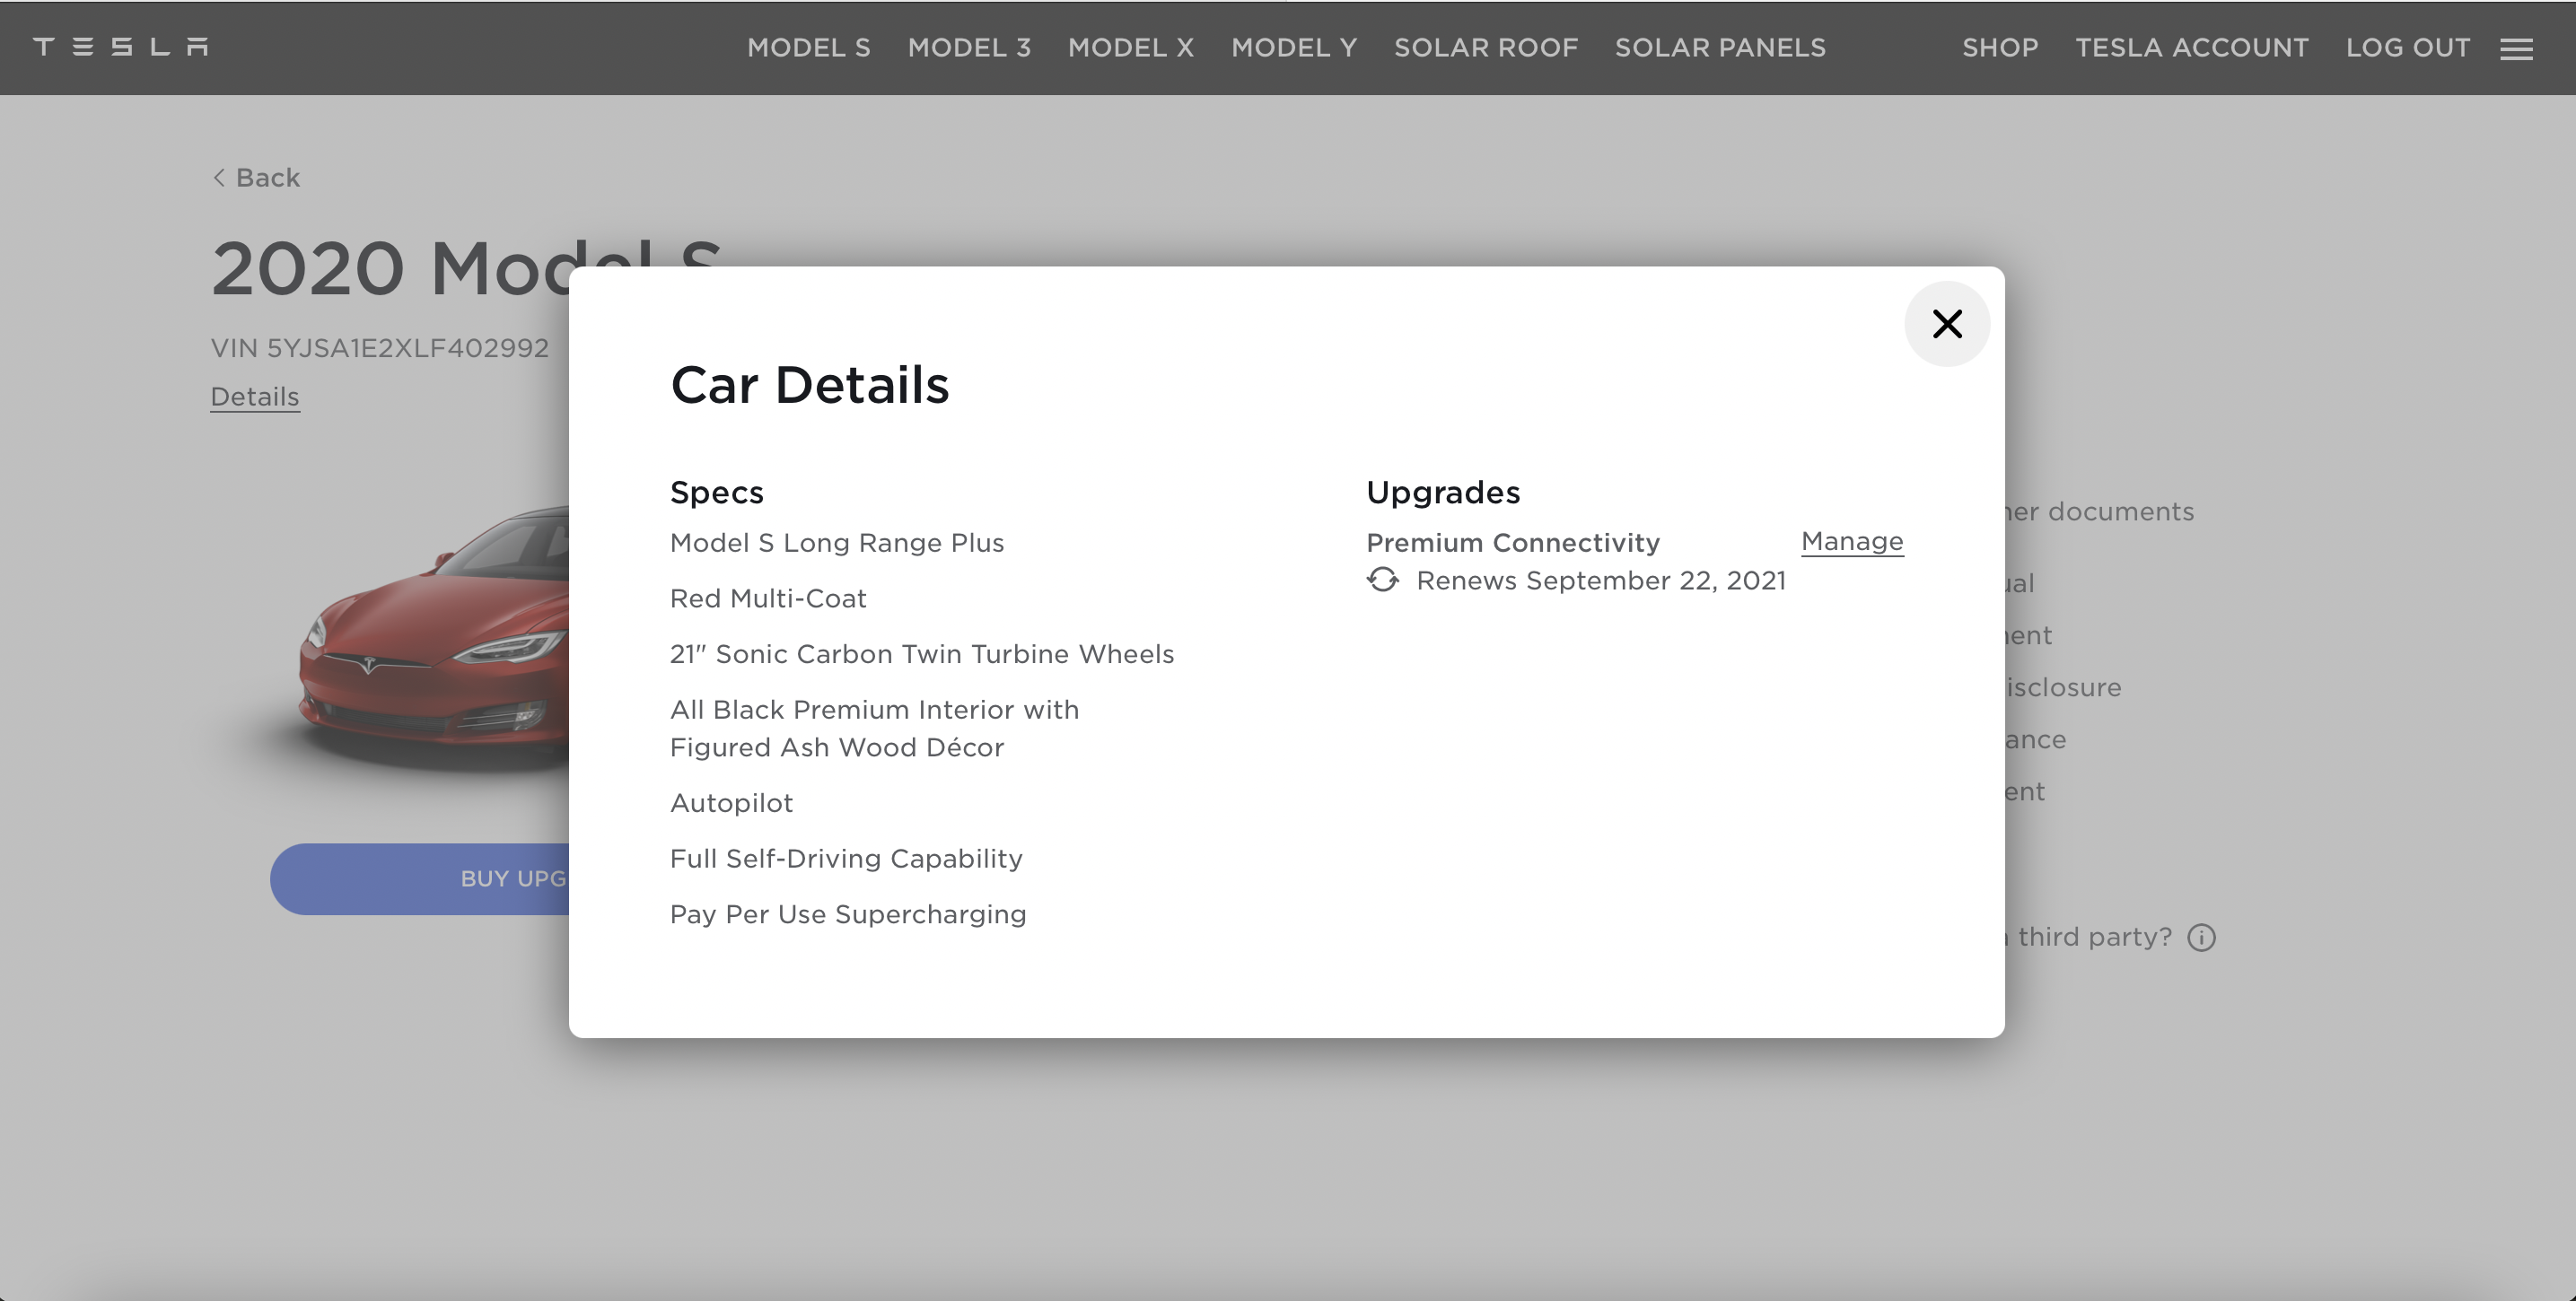The width and height of the screenshot is (2576, 1301).
Task: Click Manage for Premium Connectivity
Action: 1851,541
